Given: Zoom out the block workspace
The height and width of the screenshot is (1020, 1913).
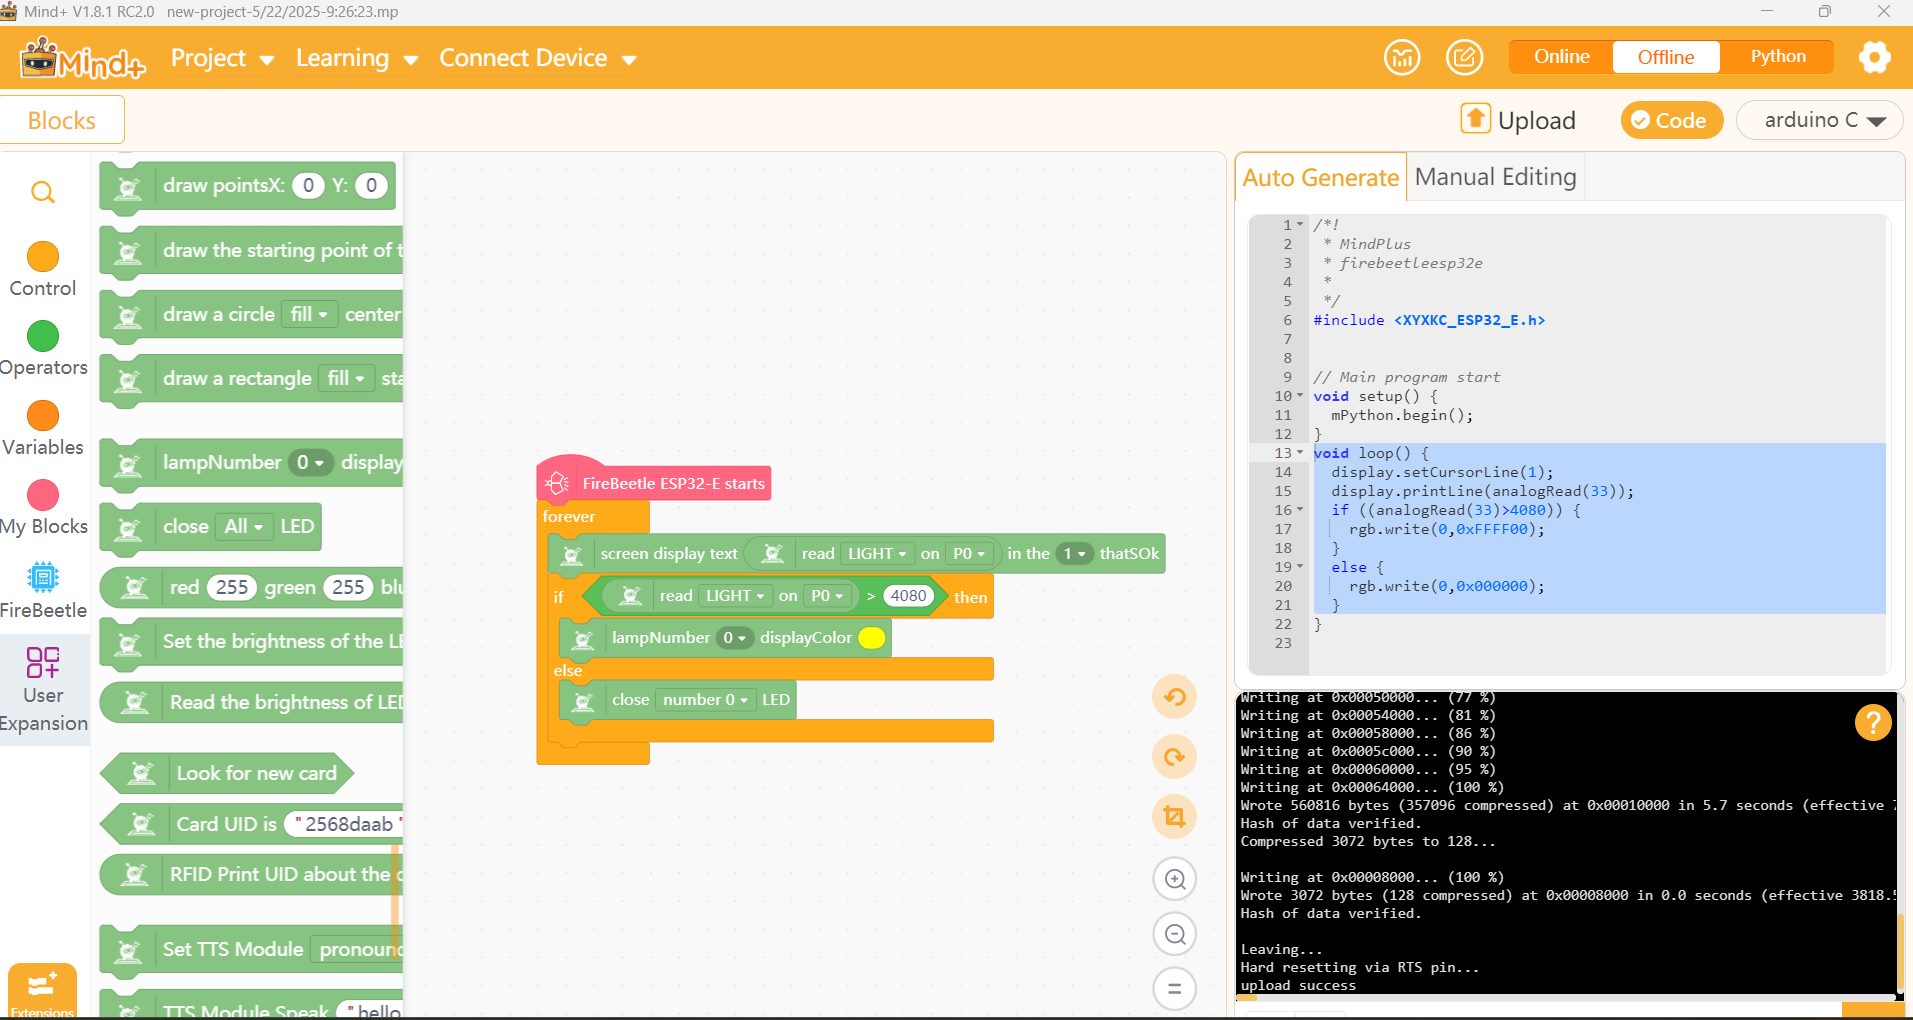Looking at the screenshot, I should point(1175,934).
